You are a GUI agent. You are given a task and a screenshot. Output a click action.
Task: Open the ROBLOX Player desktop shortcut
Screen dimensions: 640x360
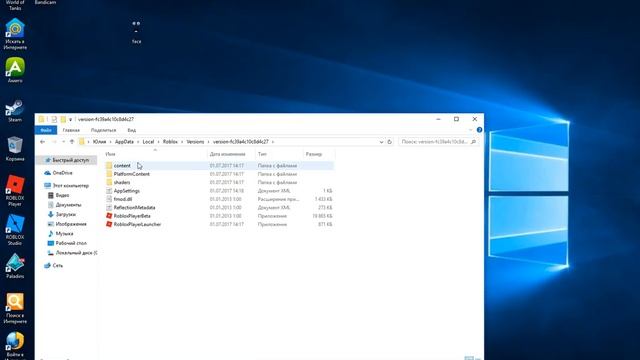coord(15,191)
